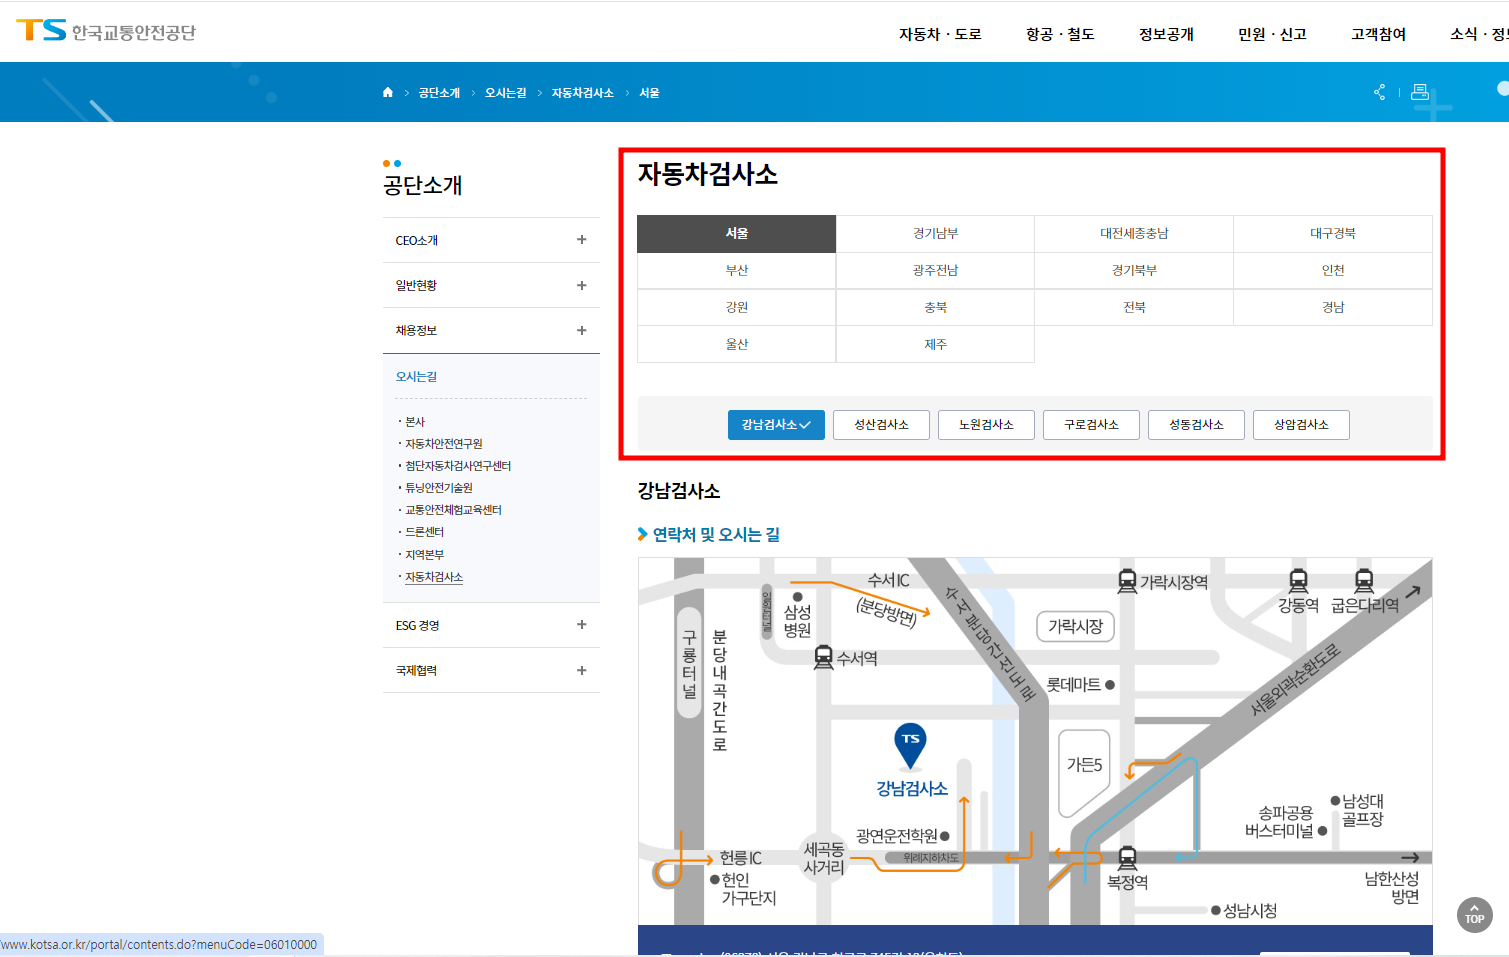Select the 경남 region tab

[1333, 307]
